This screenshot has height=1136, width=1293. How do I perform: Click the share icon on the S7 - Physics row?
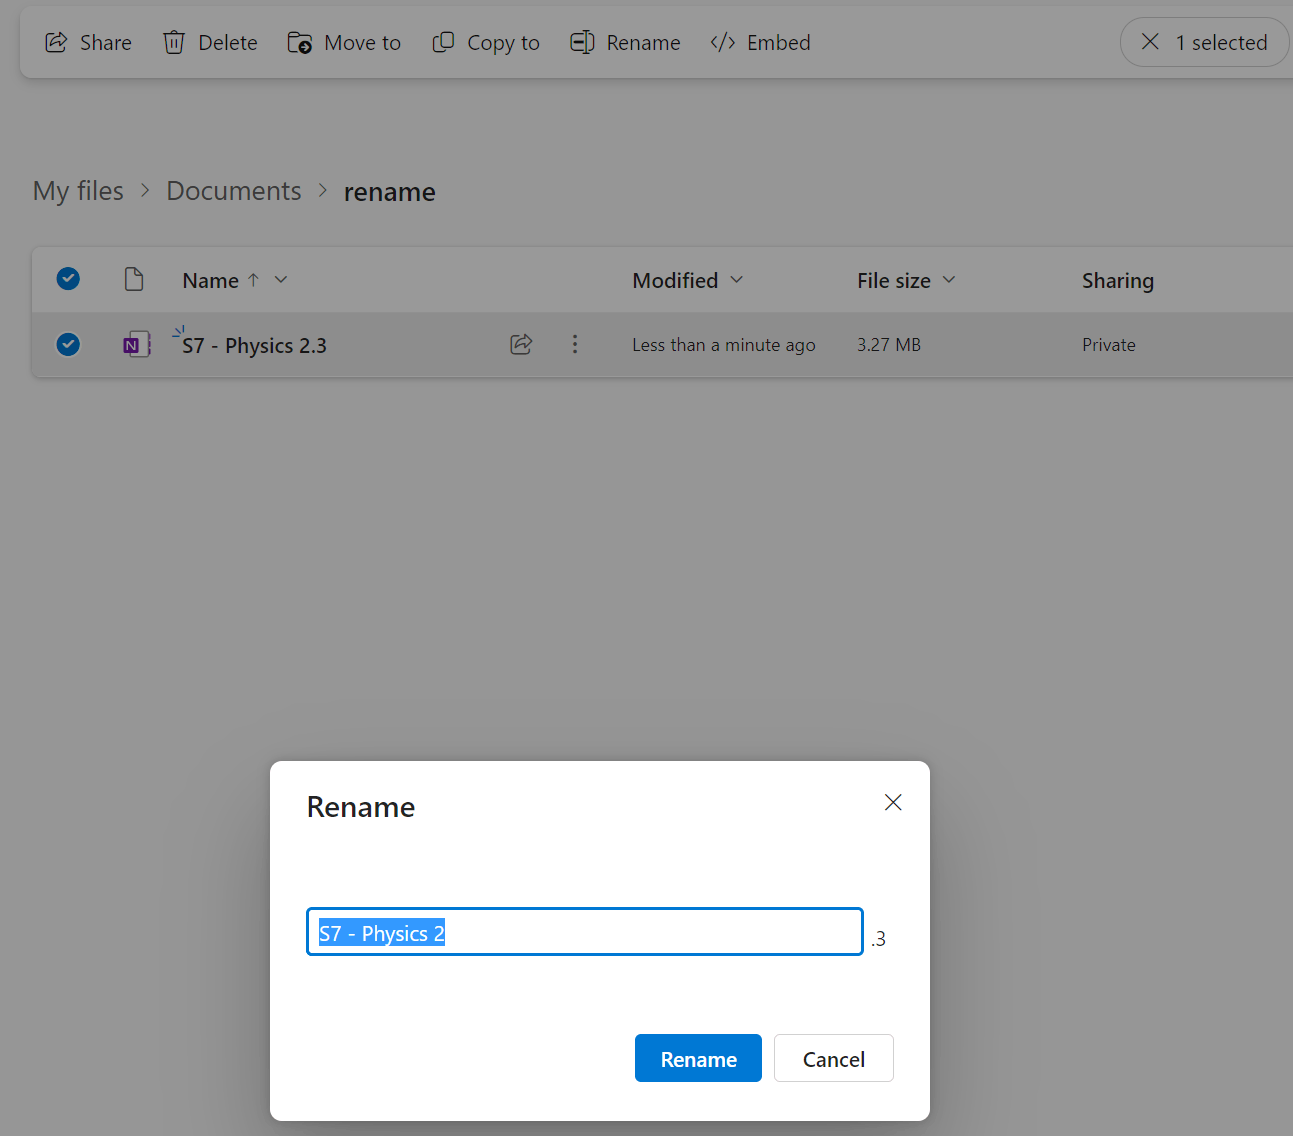tap(521, 344)
